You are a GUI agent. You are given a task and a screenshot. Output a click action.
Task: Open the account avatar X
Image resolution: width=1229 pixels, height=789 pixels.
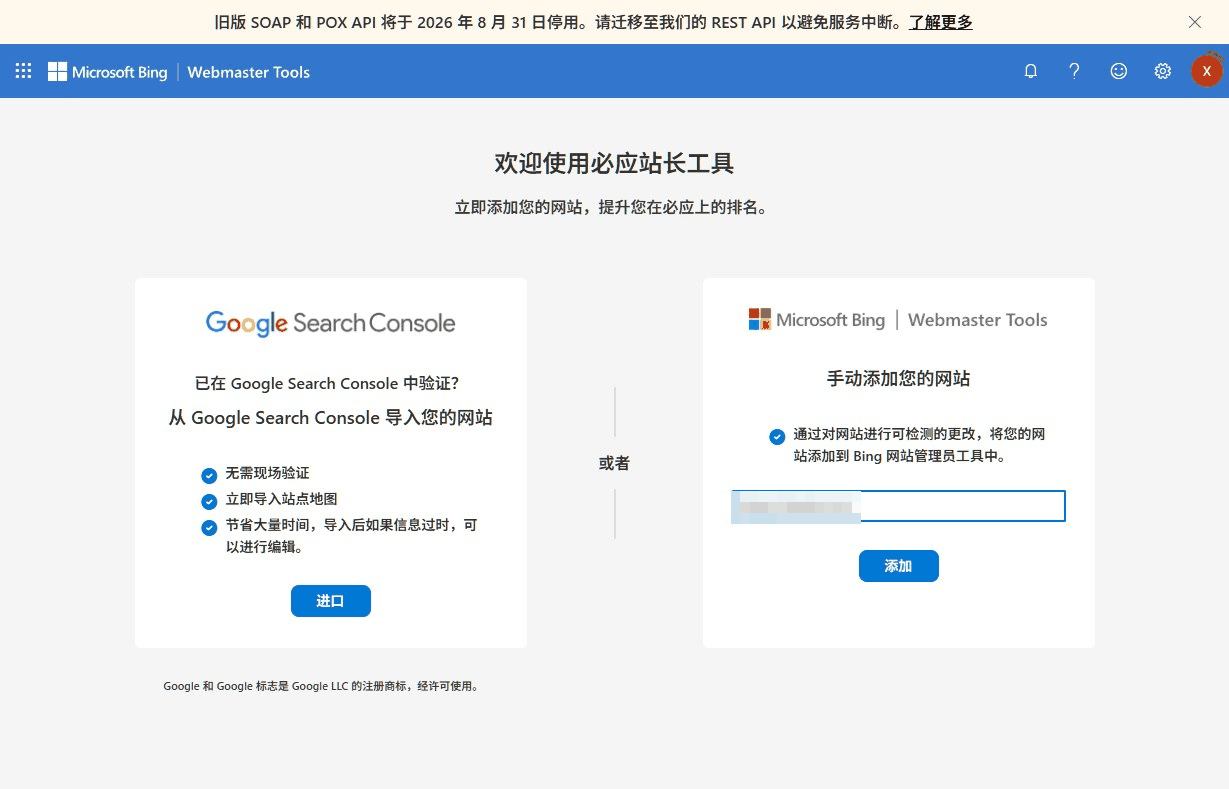click(1207, 71)
